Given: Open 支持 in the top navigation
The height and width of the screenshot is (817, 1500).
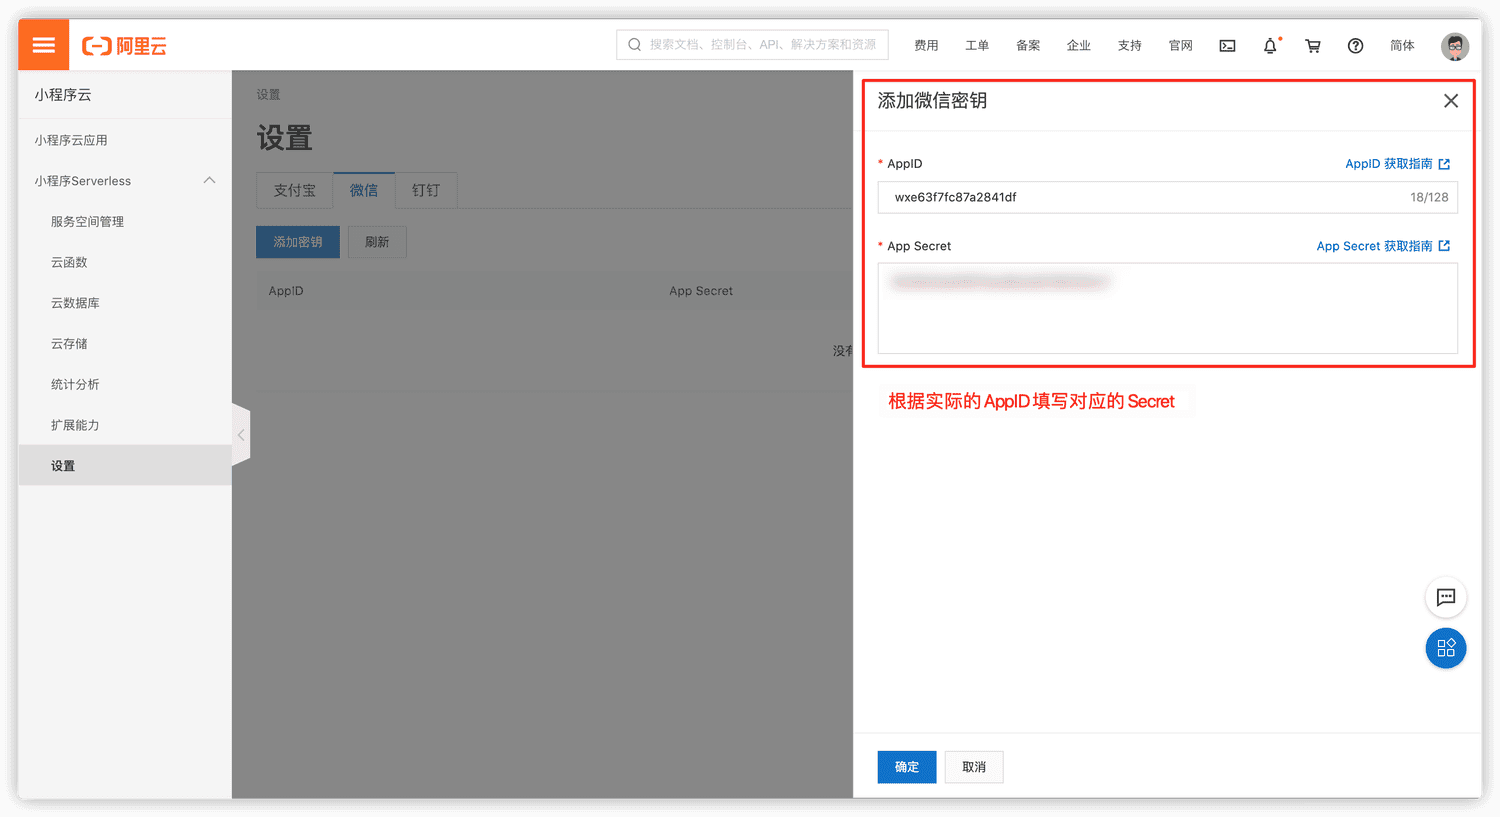Looking at the screenshot, I should [x=1130, y=46].
